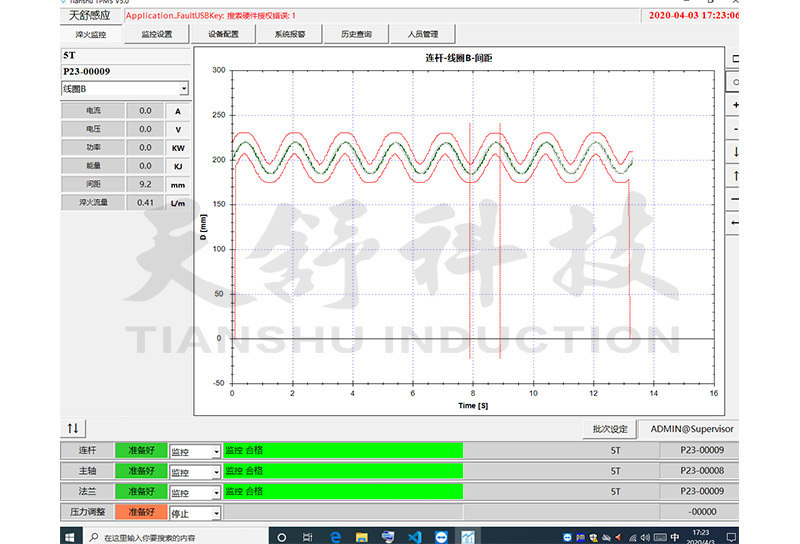The image size is (800, 544).
Task: Click the small minus zoom-out chart button
Action: coord(733,129)
